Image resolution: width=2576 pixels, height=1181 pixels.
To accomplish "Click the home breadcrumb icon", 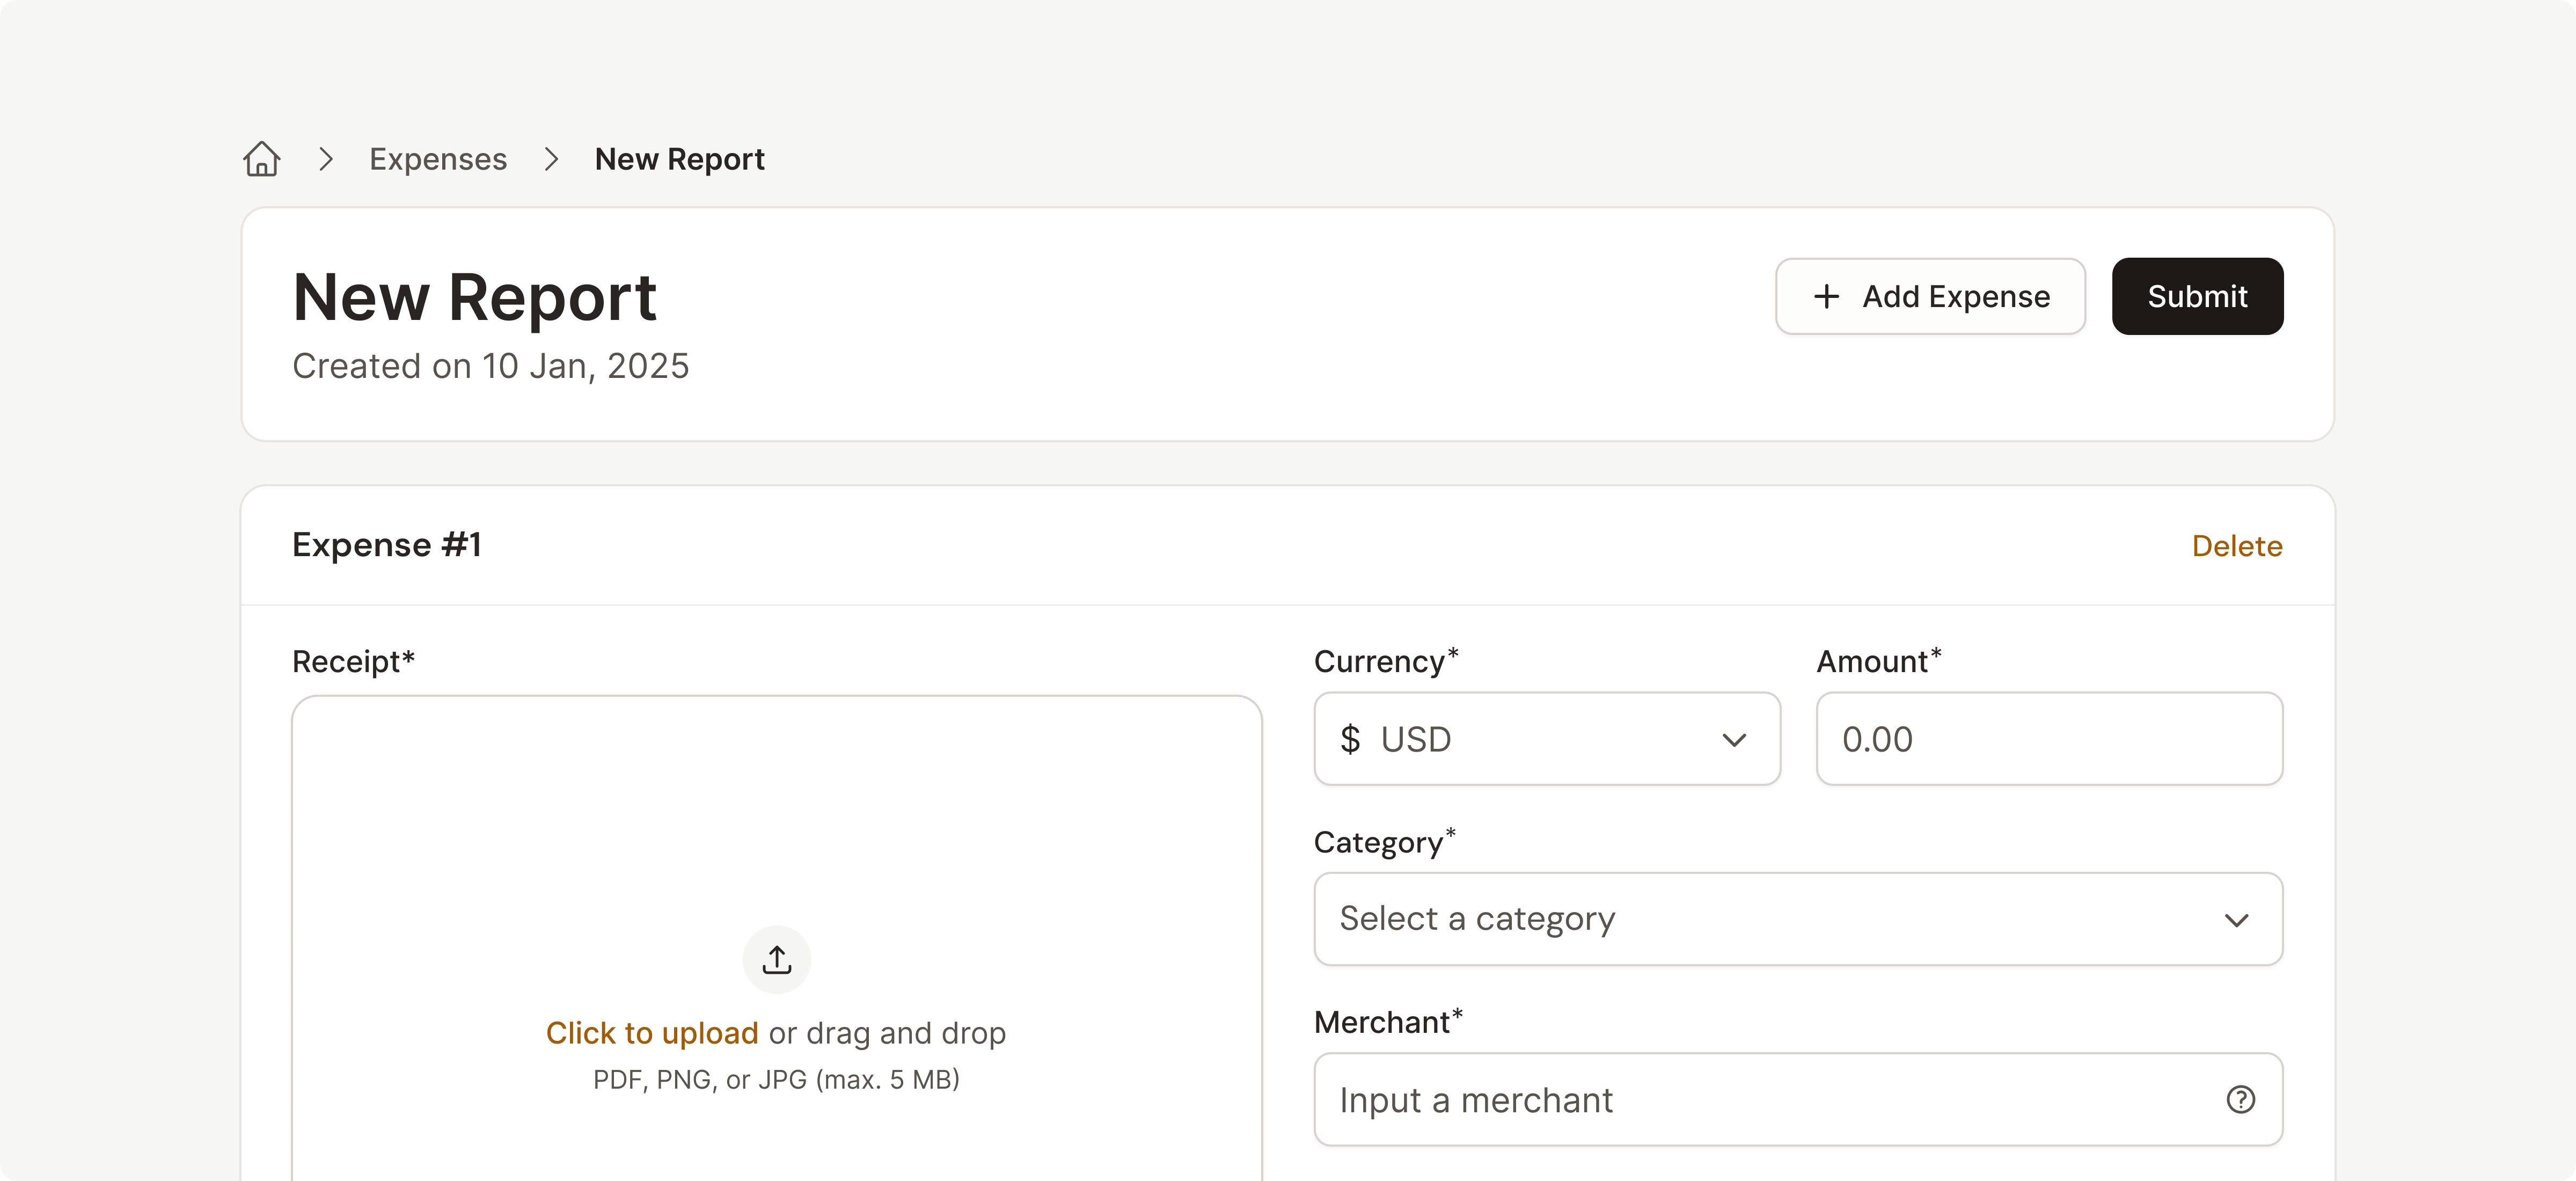I will click(261, 159).
